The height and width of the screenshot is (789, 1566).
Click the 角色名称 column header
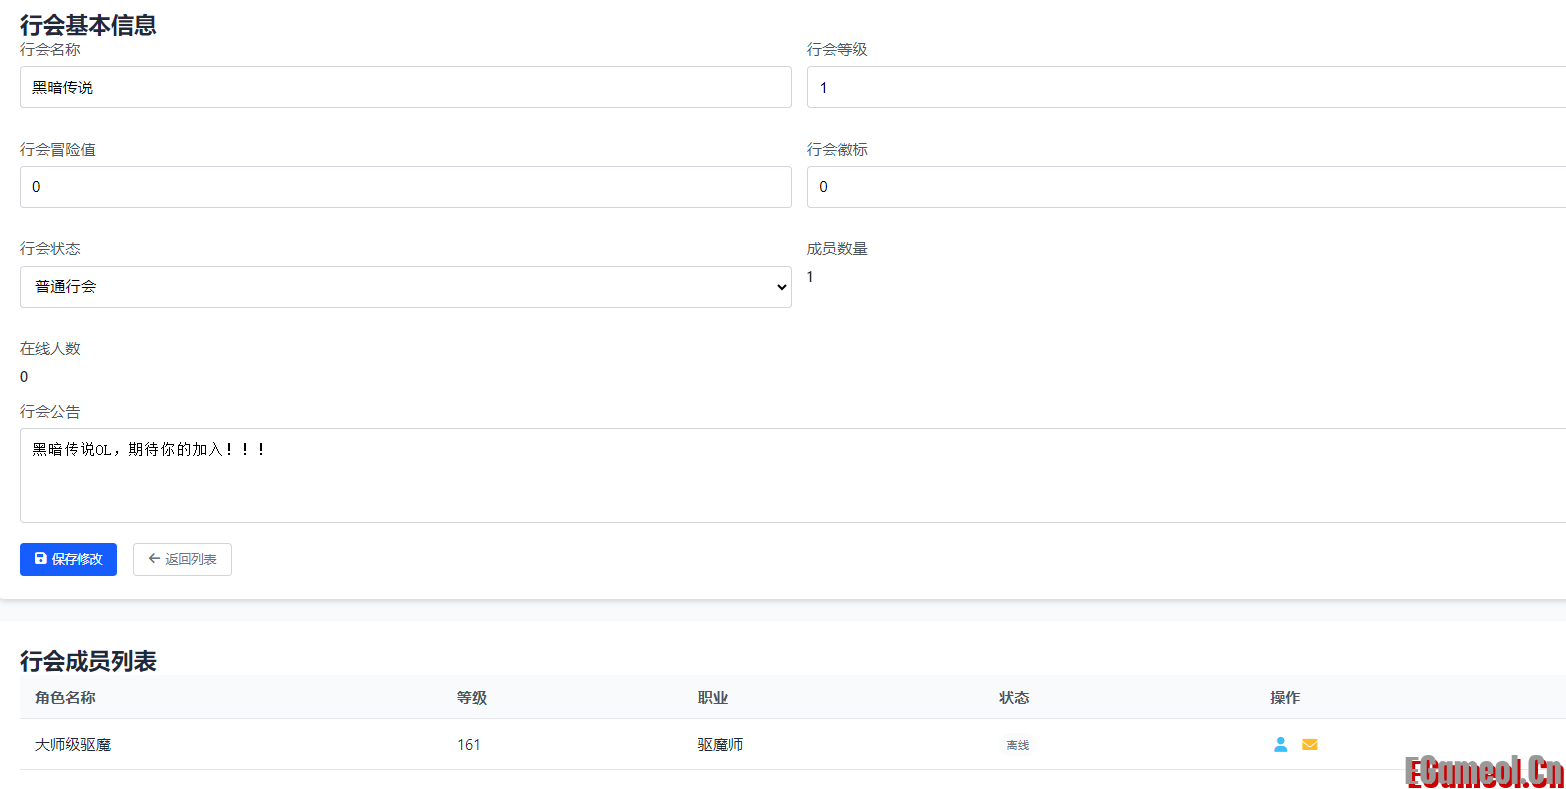[65, 698]
